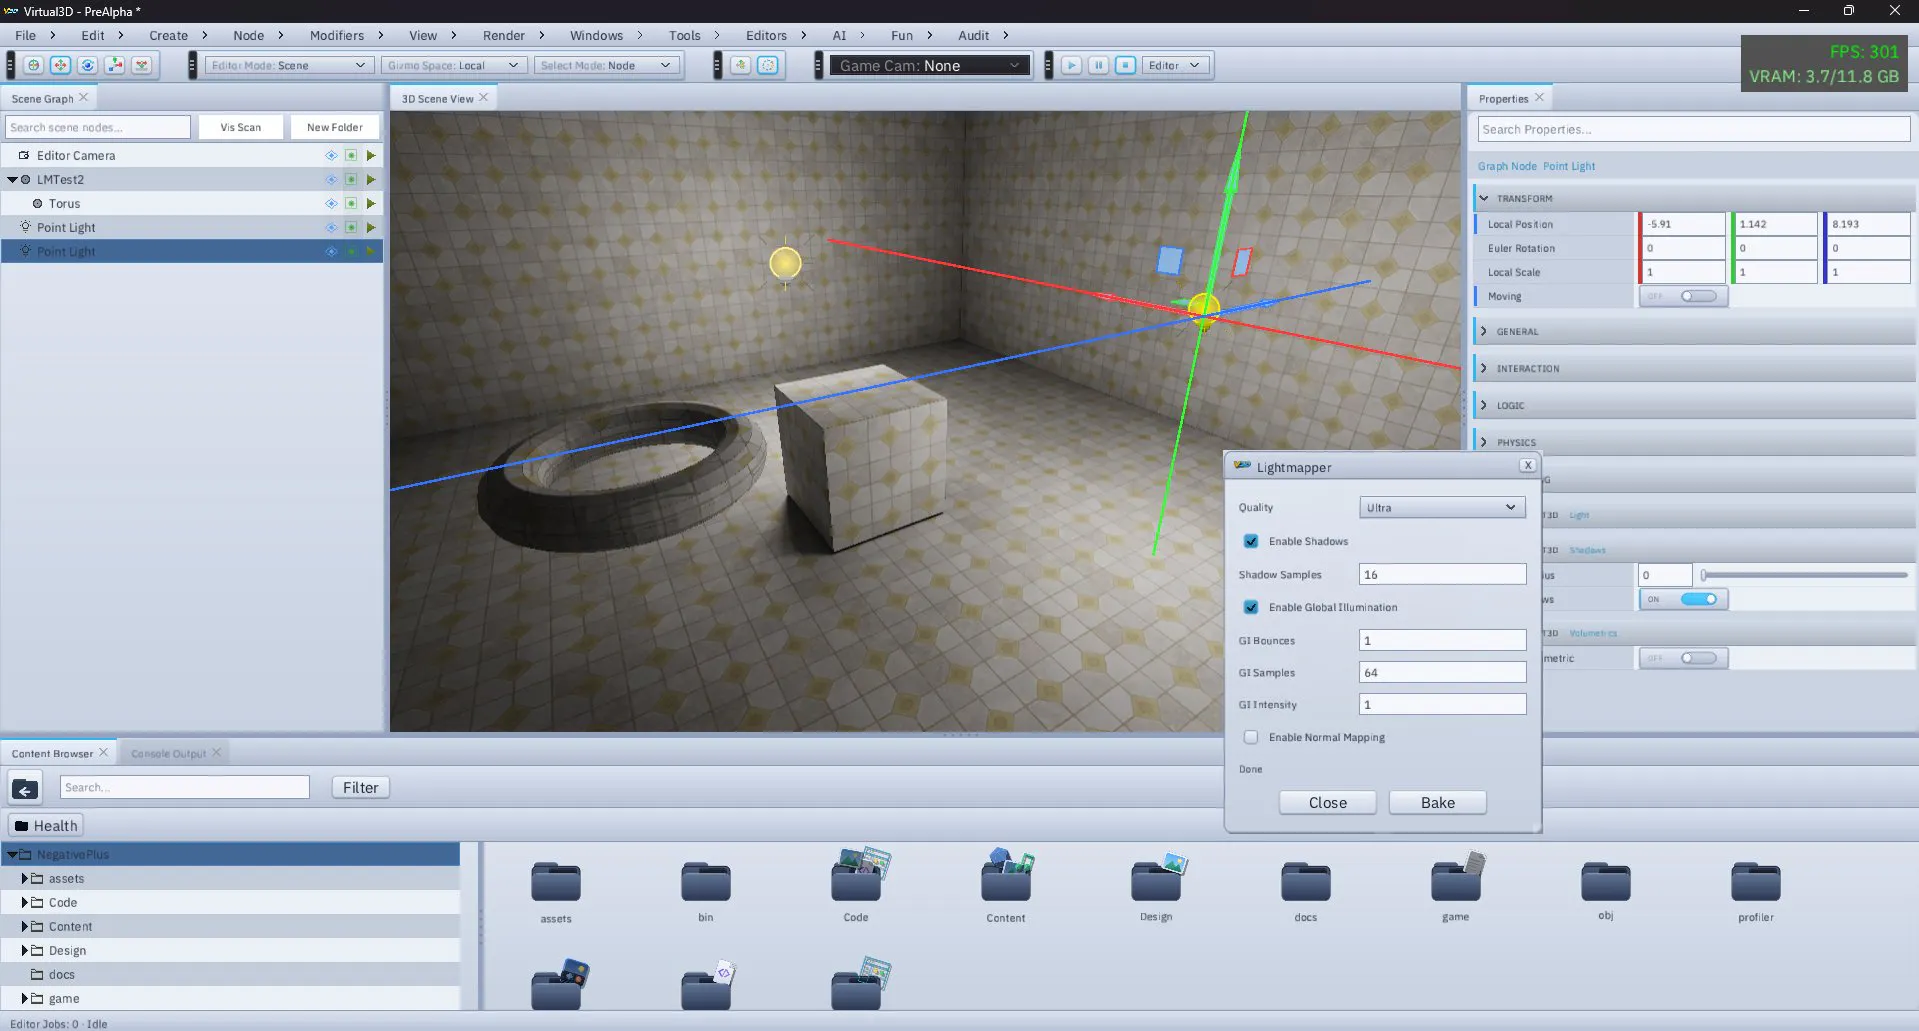
Task: Activate the scale gizmo tool
Action: pos(115,65)
